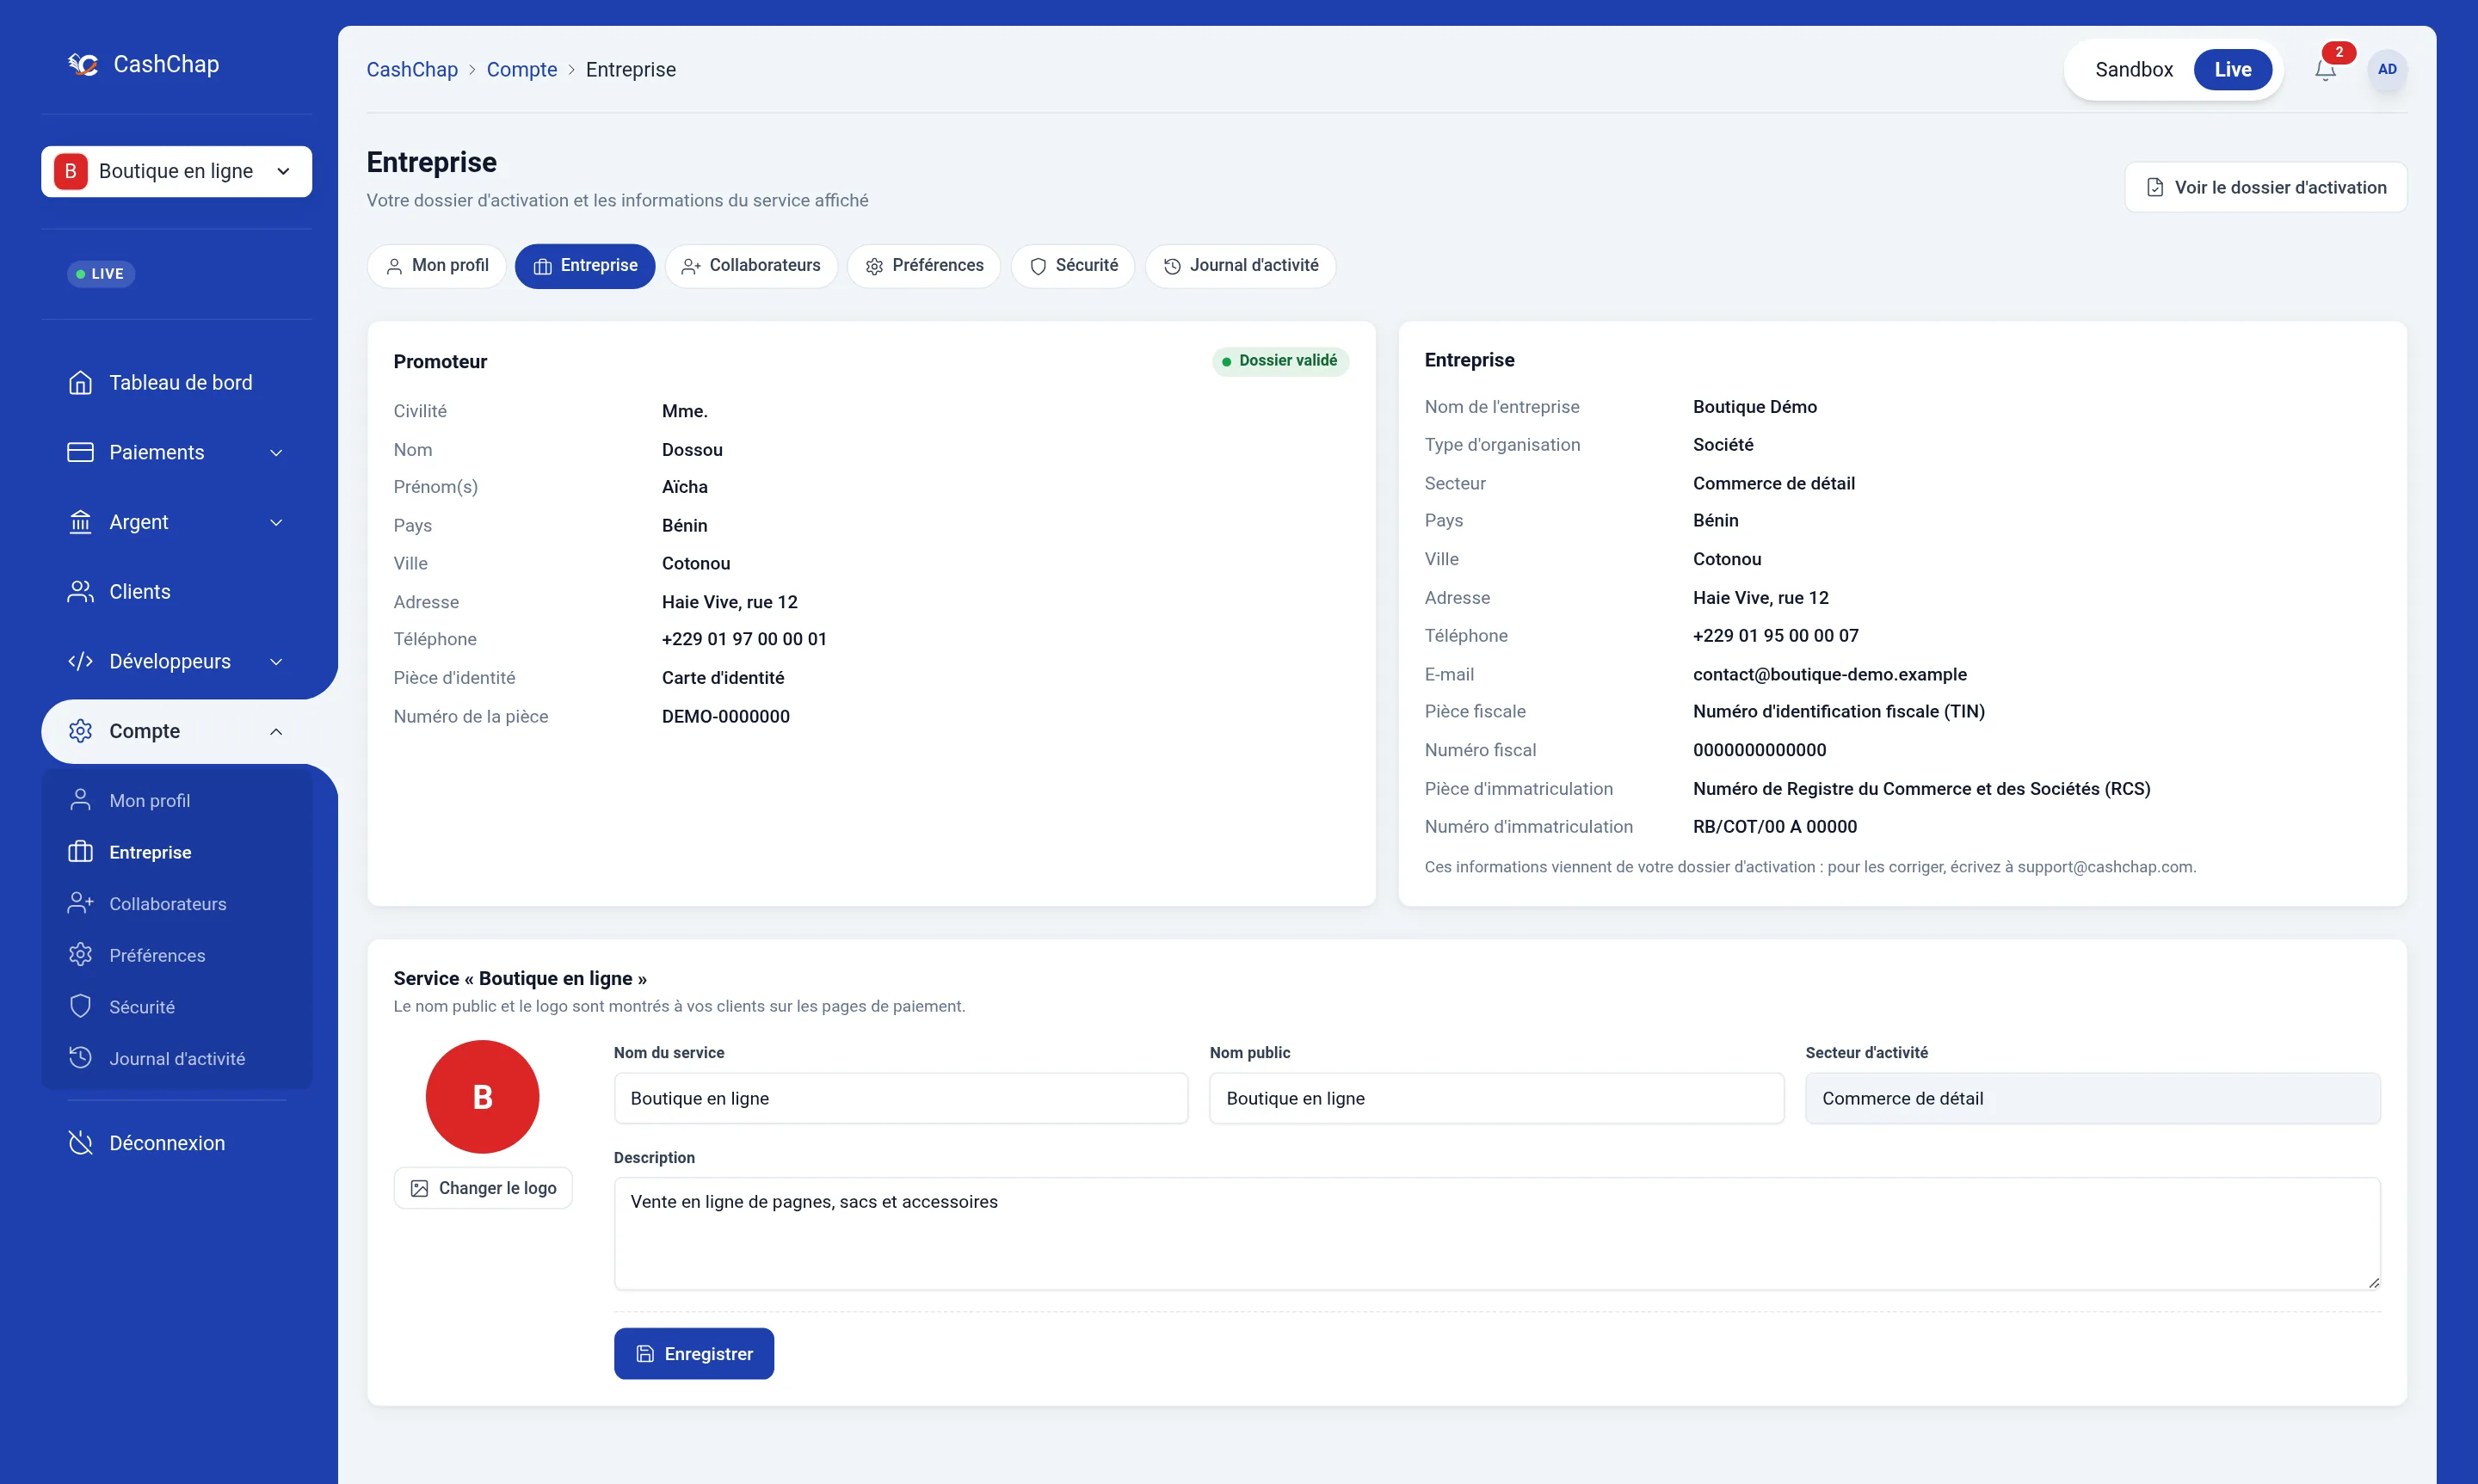Click the Compte gear icon in sidebar
2478x1484 pixels.
coord(80,731)
